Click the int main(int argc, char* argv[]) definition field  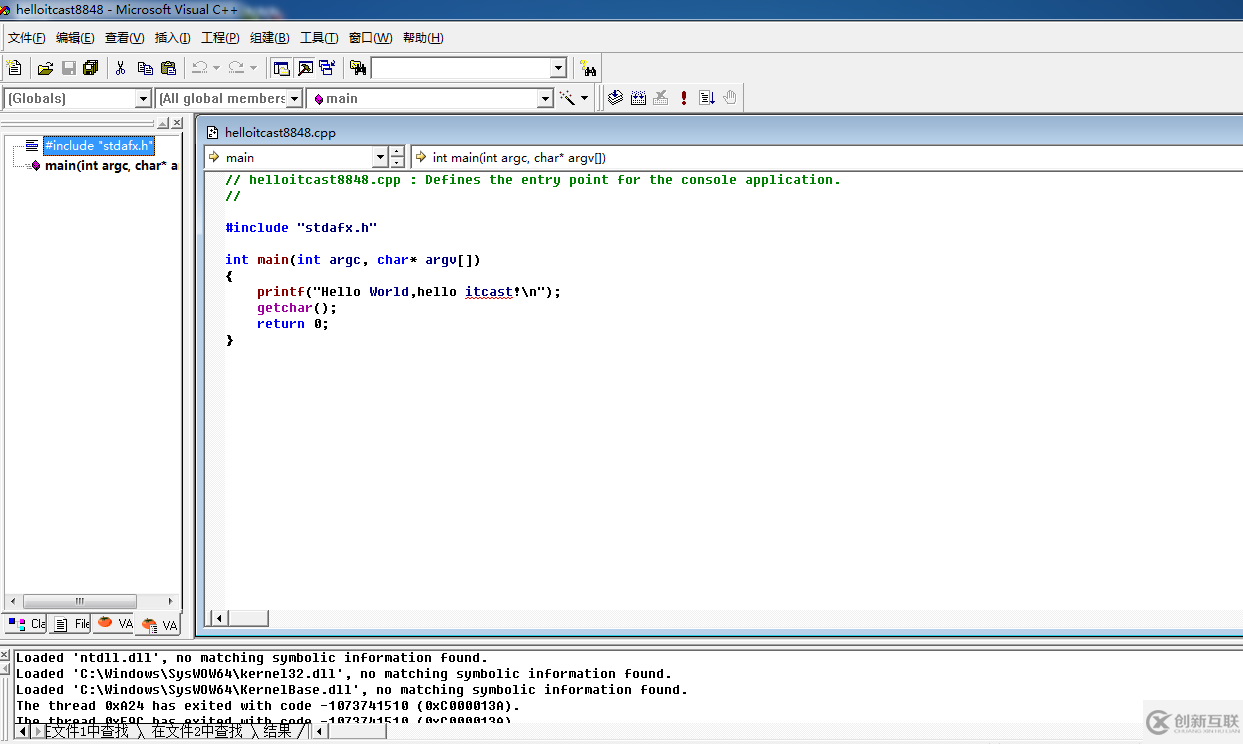coord(825,157)
